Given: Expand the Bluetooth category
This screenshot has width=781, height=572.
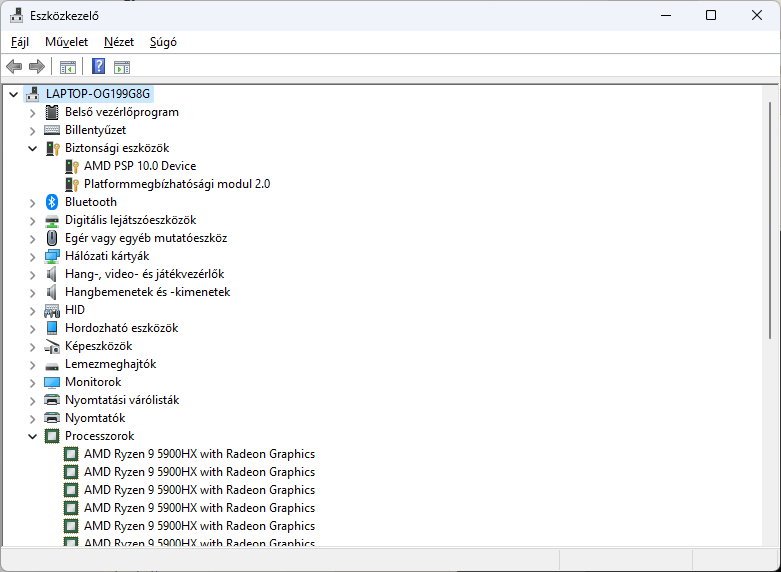Looking at the screenshot, I should tap(32, 203).
